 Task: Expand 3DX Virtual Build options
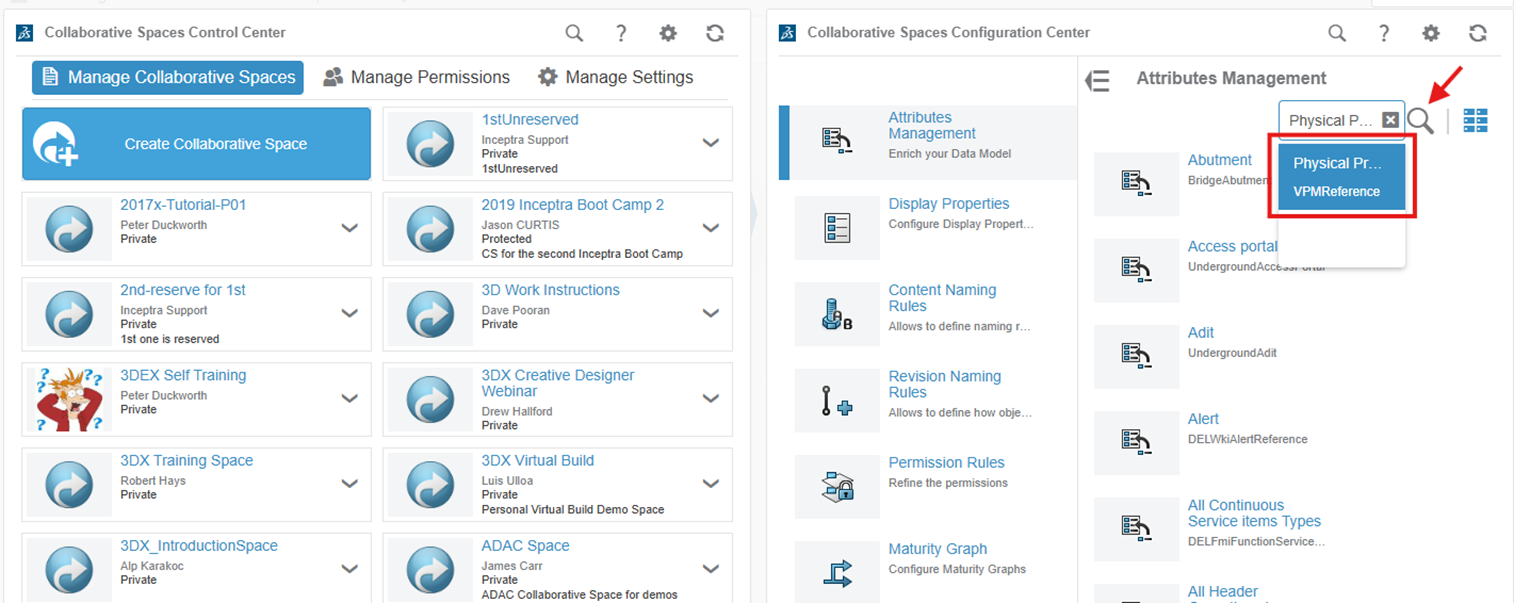(711, 484)
